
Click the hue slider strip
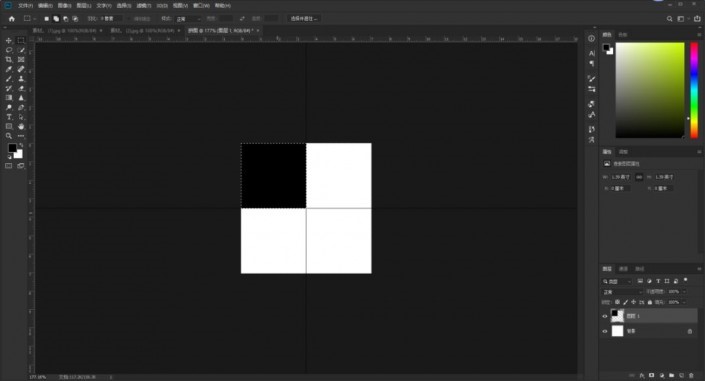click(694, 90)
